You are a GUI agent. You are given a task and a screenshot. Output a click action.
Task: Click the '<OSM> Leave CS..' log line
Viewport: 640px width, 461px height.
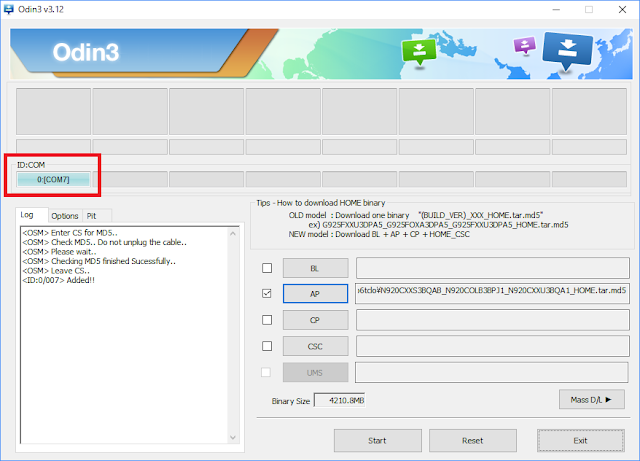(x=56, y=271)
